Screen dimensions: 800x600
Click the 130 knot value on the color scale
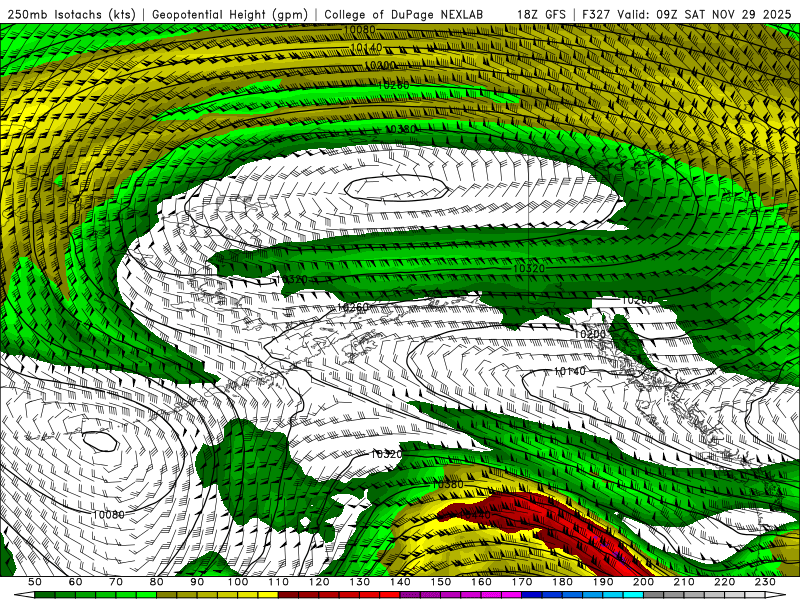[359, 582]
